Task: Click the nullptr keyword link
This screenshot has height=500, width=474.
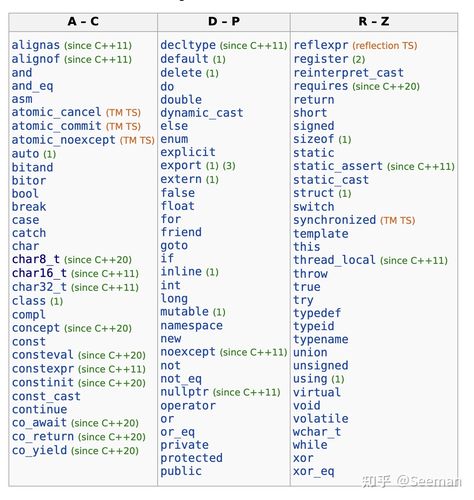Action: click(184, 392)
